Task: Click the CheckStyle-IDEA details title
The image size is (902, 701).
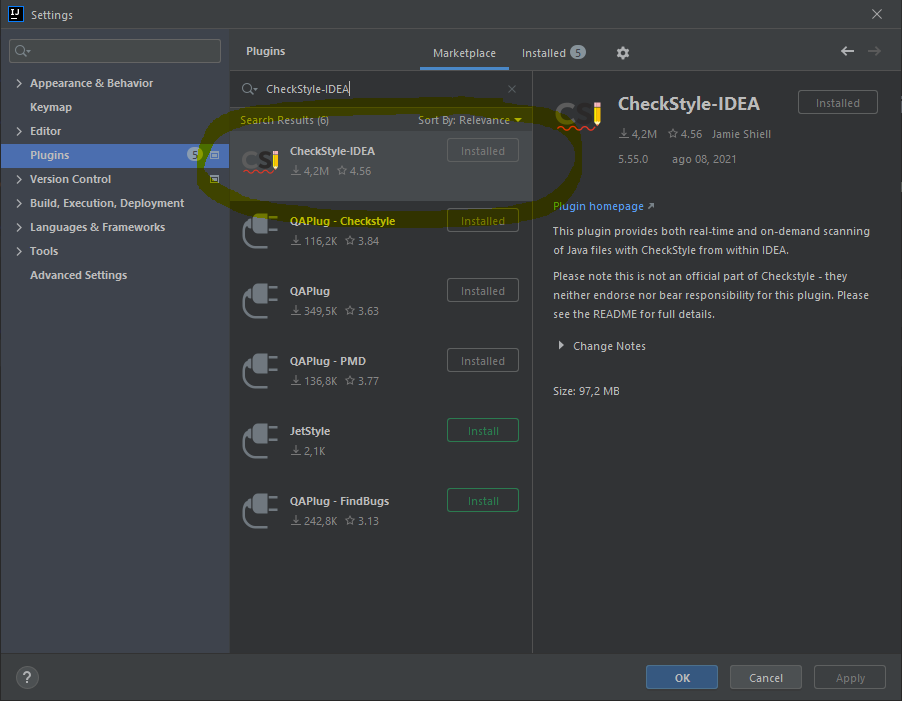Action: tap(689, 104)
